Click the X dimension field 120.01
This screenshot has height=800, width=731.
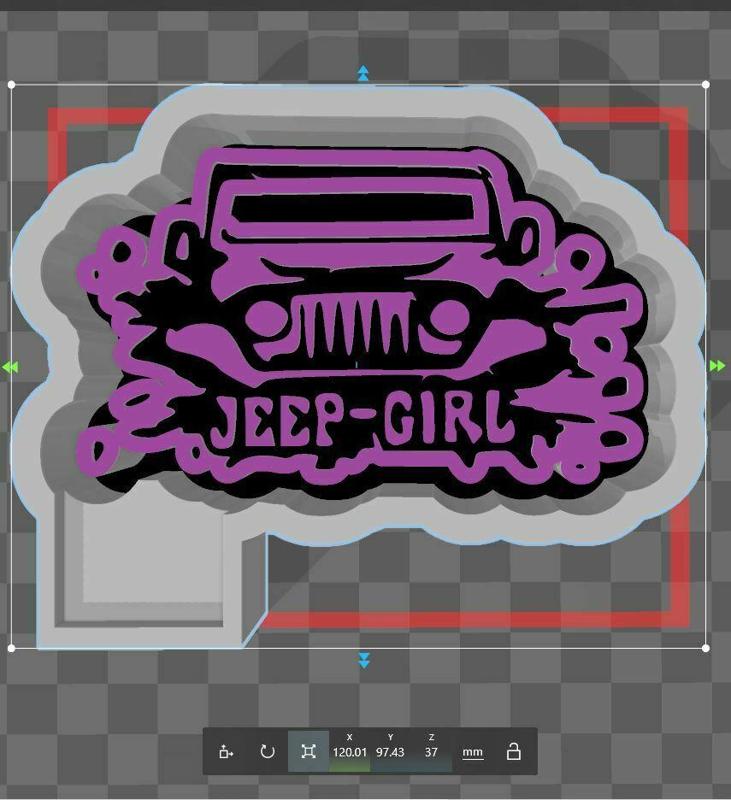(x=349, y=752)
